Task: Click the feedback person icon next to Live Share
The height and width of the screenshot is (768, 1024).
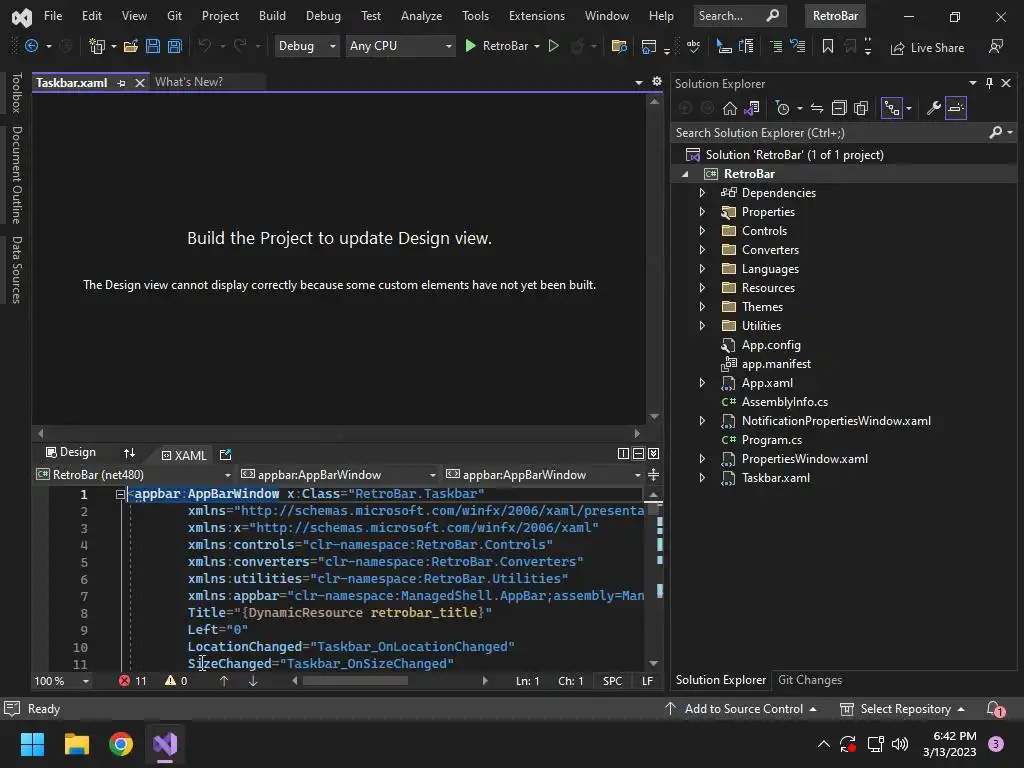Action: tap(996, 46)
